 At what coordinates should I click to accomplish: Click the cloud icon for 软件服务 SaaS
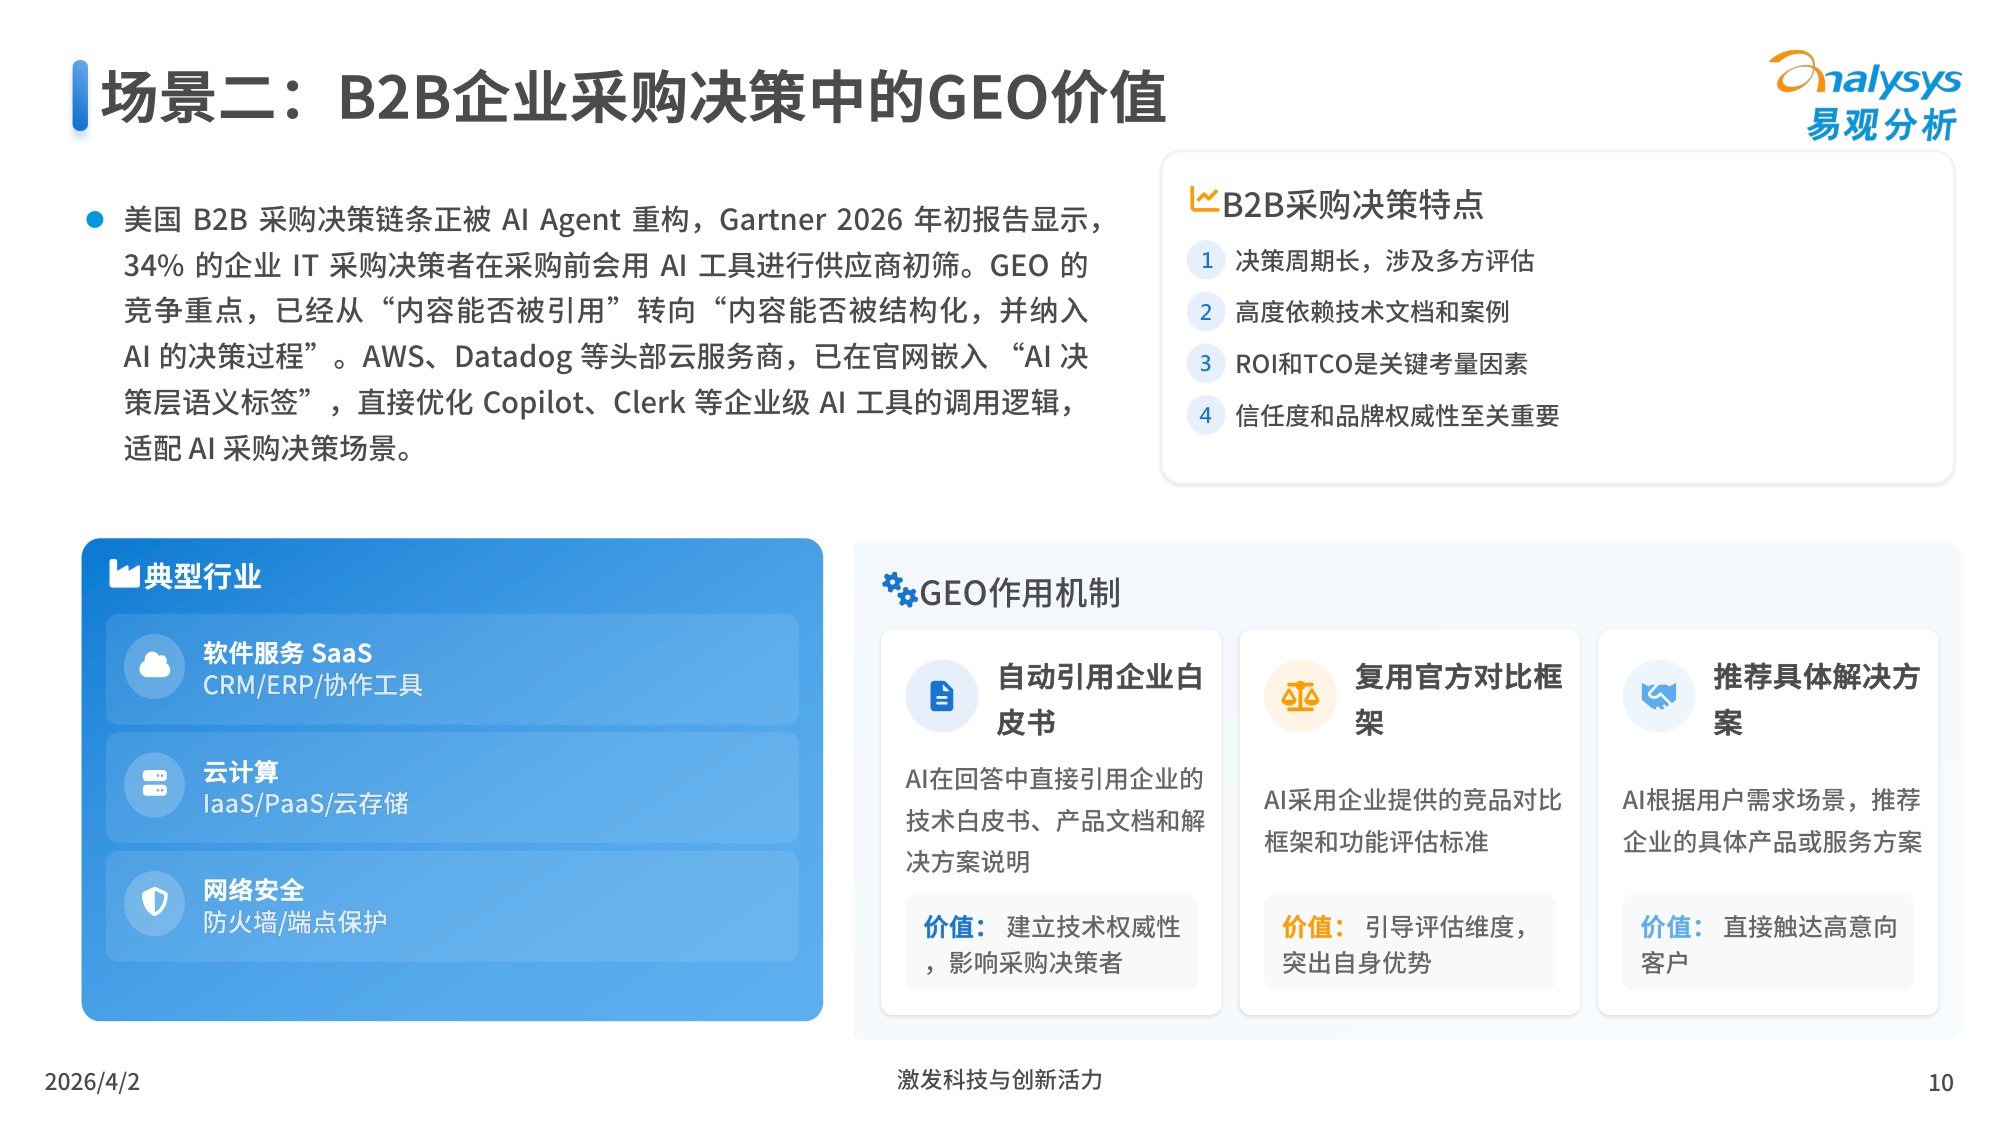[x=155, y=665]
